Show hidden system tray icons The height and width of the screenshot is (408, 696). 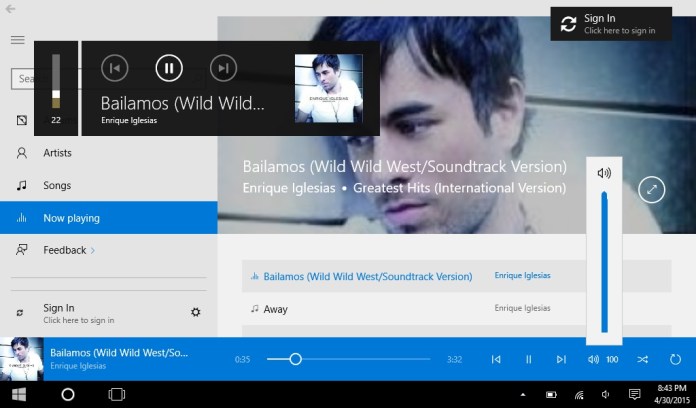pyautogui.click(x=523, y=394)
